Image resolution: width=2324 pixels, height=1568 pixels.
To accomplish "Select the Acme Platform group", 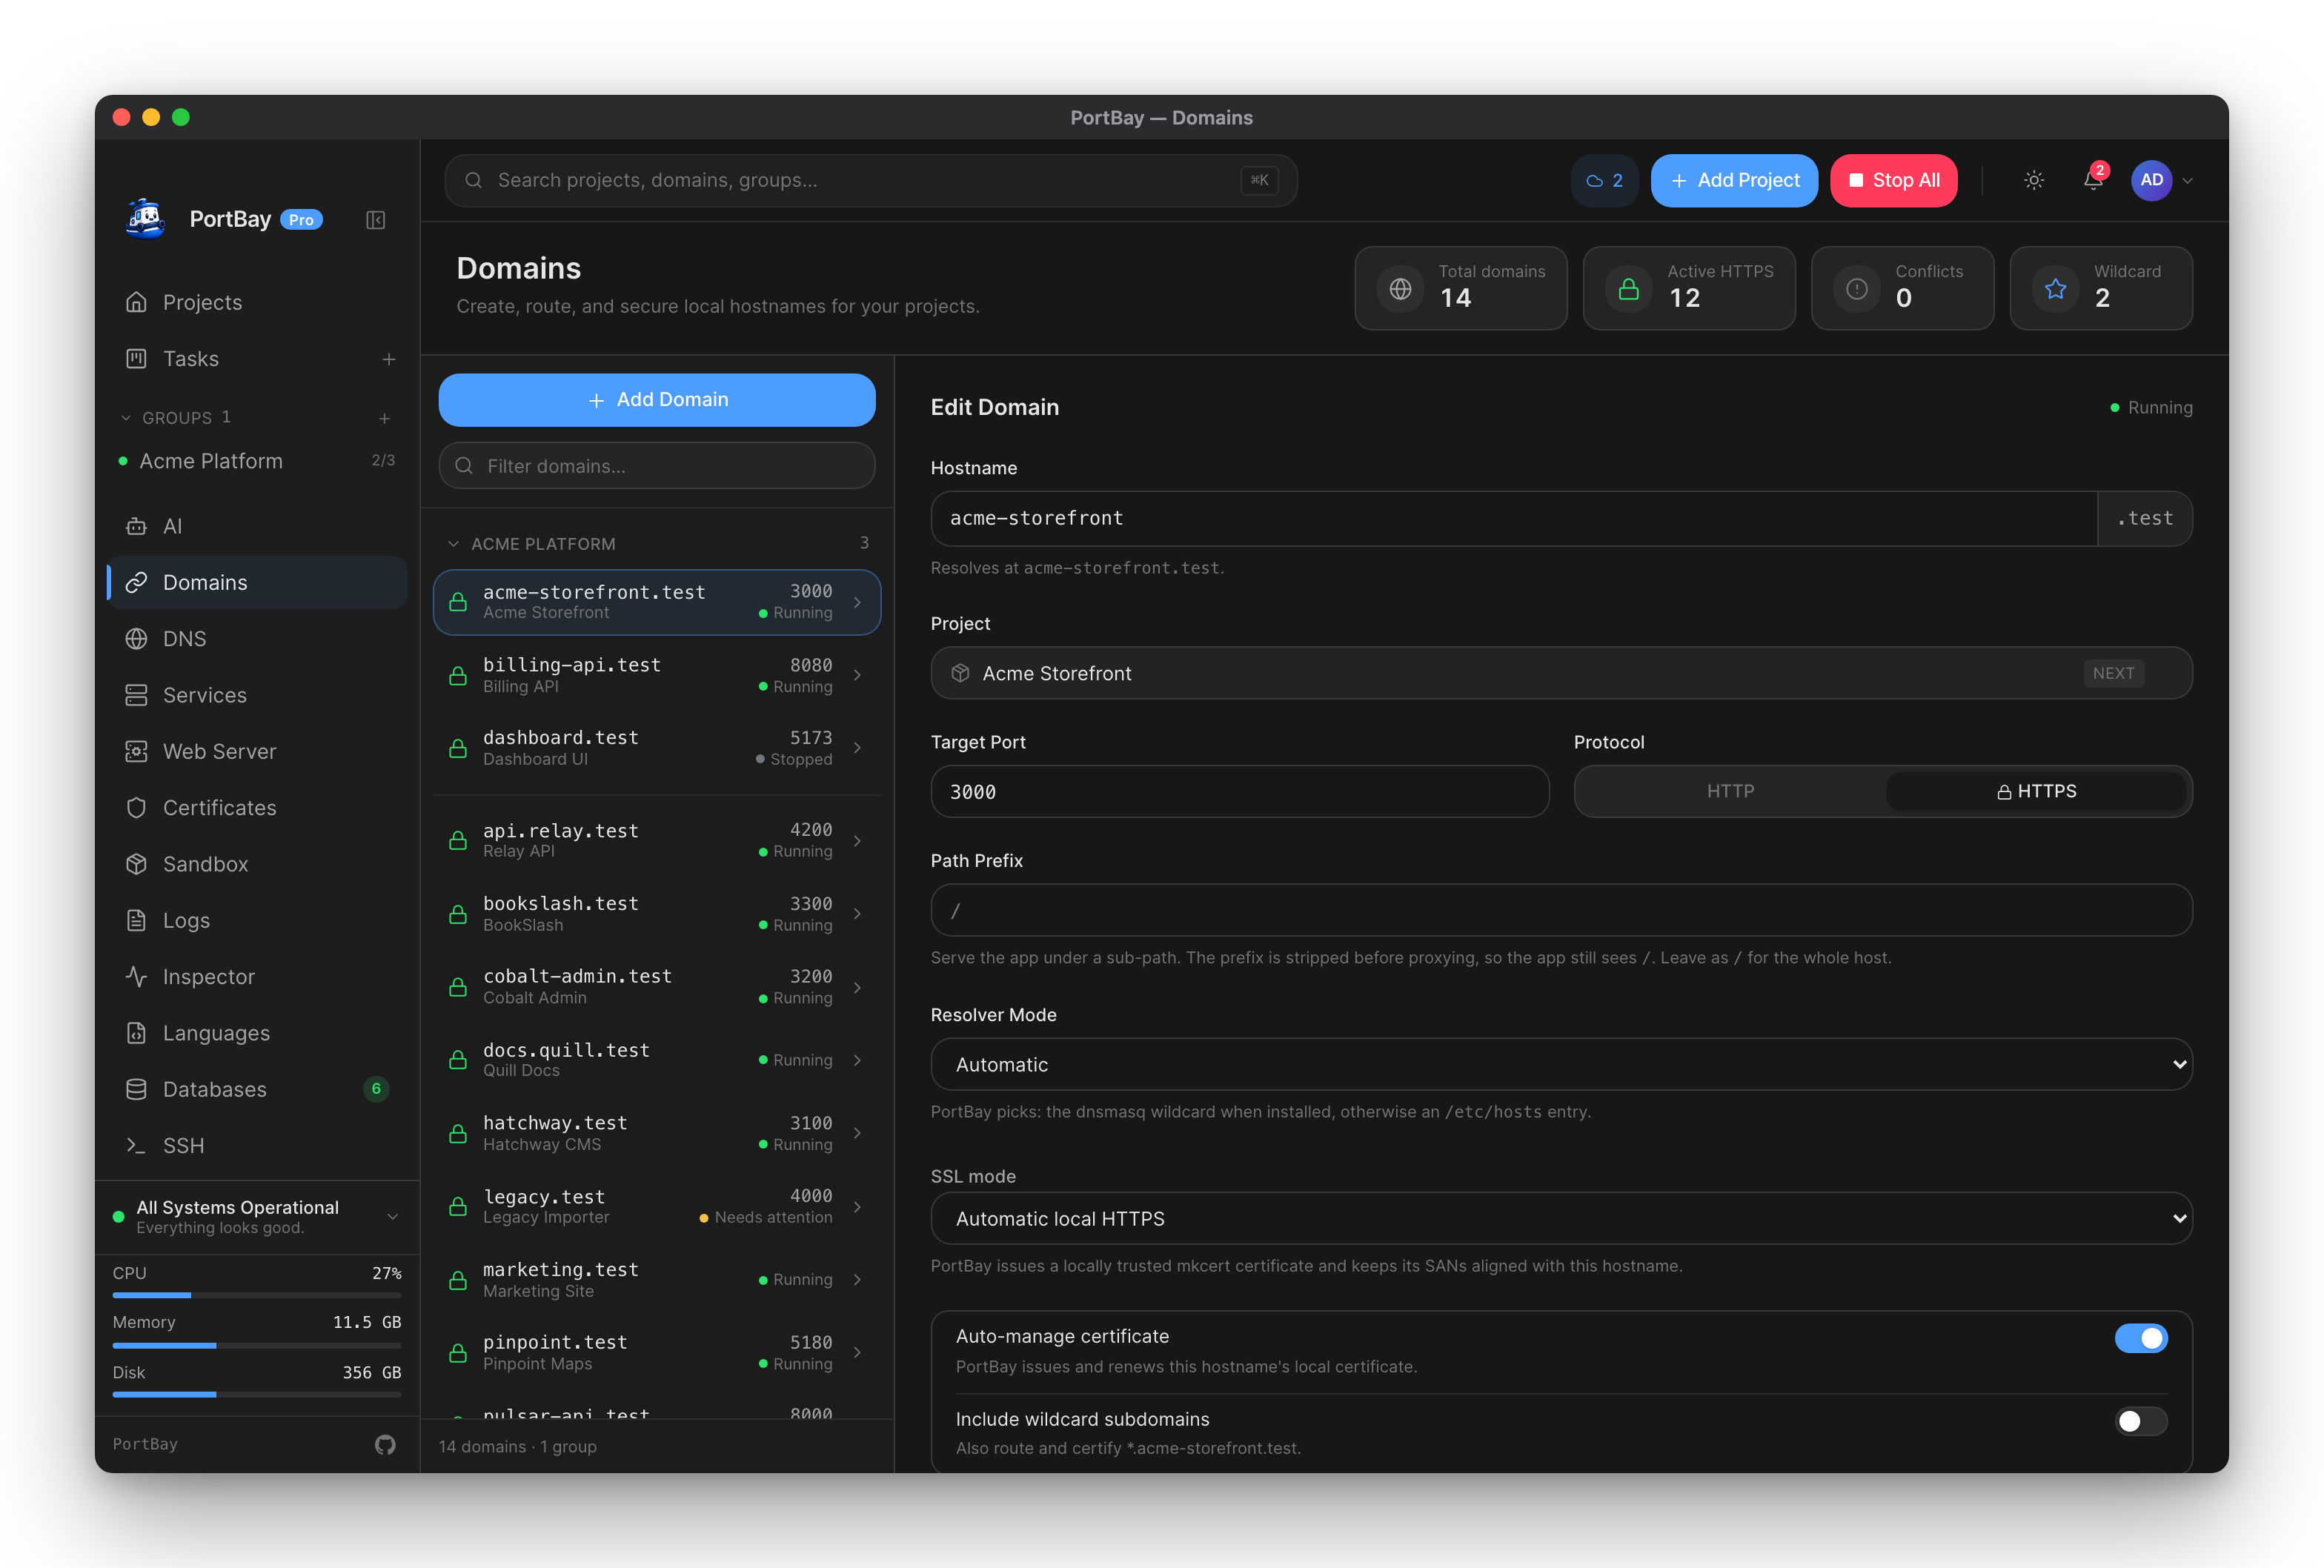I will [x=257, y=461].
